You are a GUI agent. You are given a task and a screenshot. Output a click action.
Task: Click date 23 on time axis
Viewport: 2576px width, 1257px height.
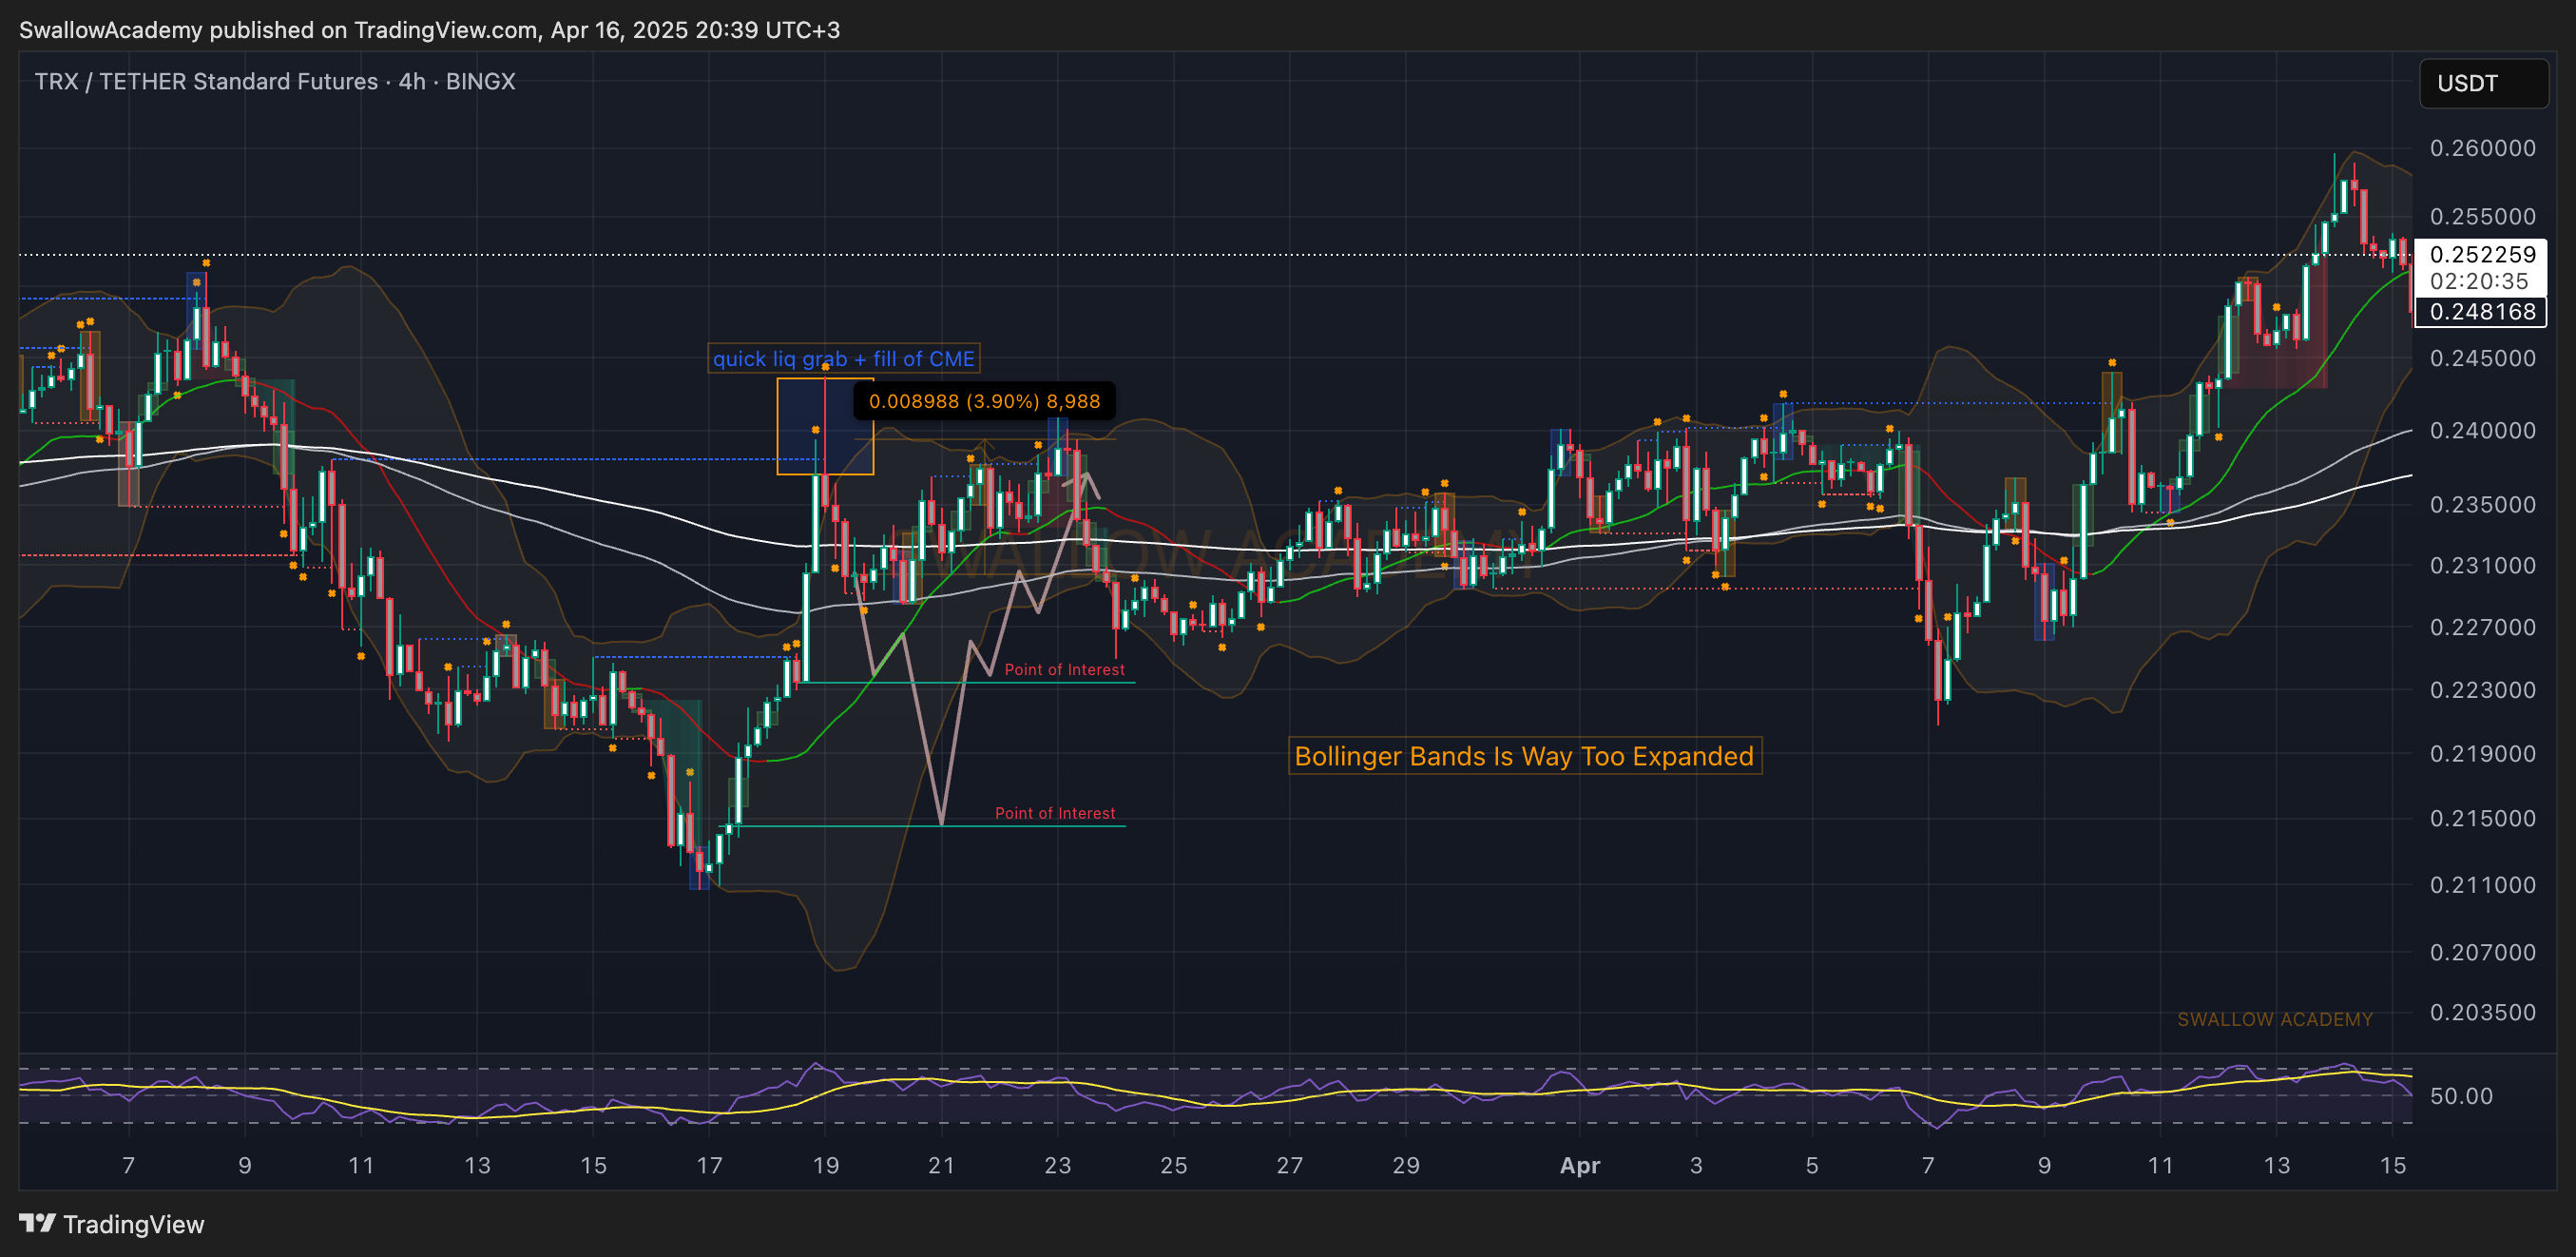pyautogui.click(x=1058, y=1165)
